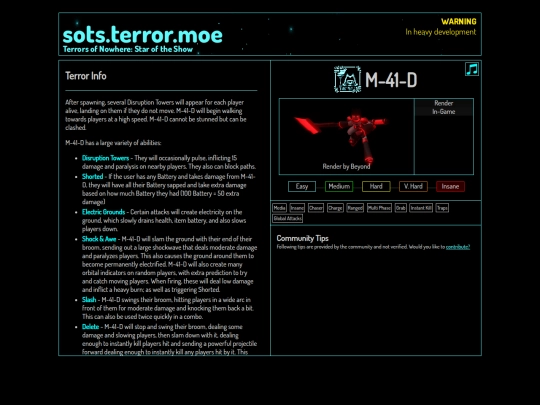Choose the Medium difficulty button
The height and width of the screenshot is (405, 540).
(x=339, y=186)
